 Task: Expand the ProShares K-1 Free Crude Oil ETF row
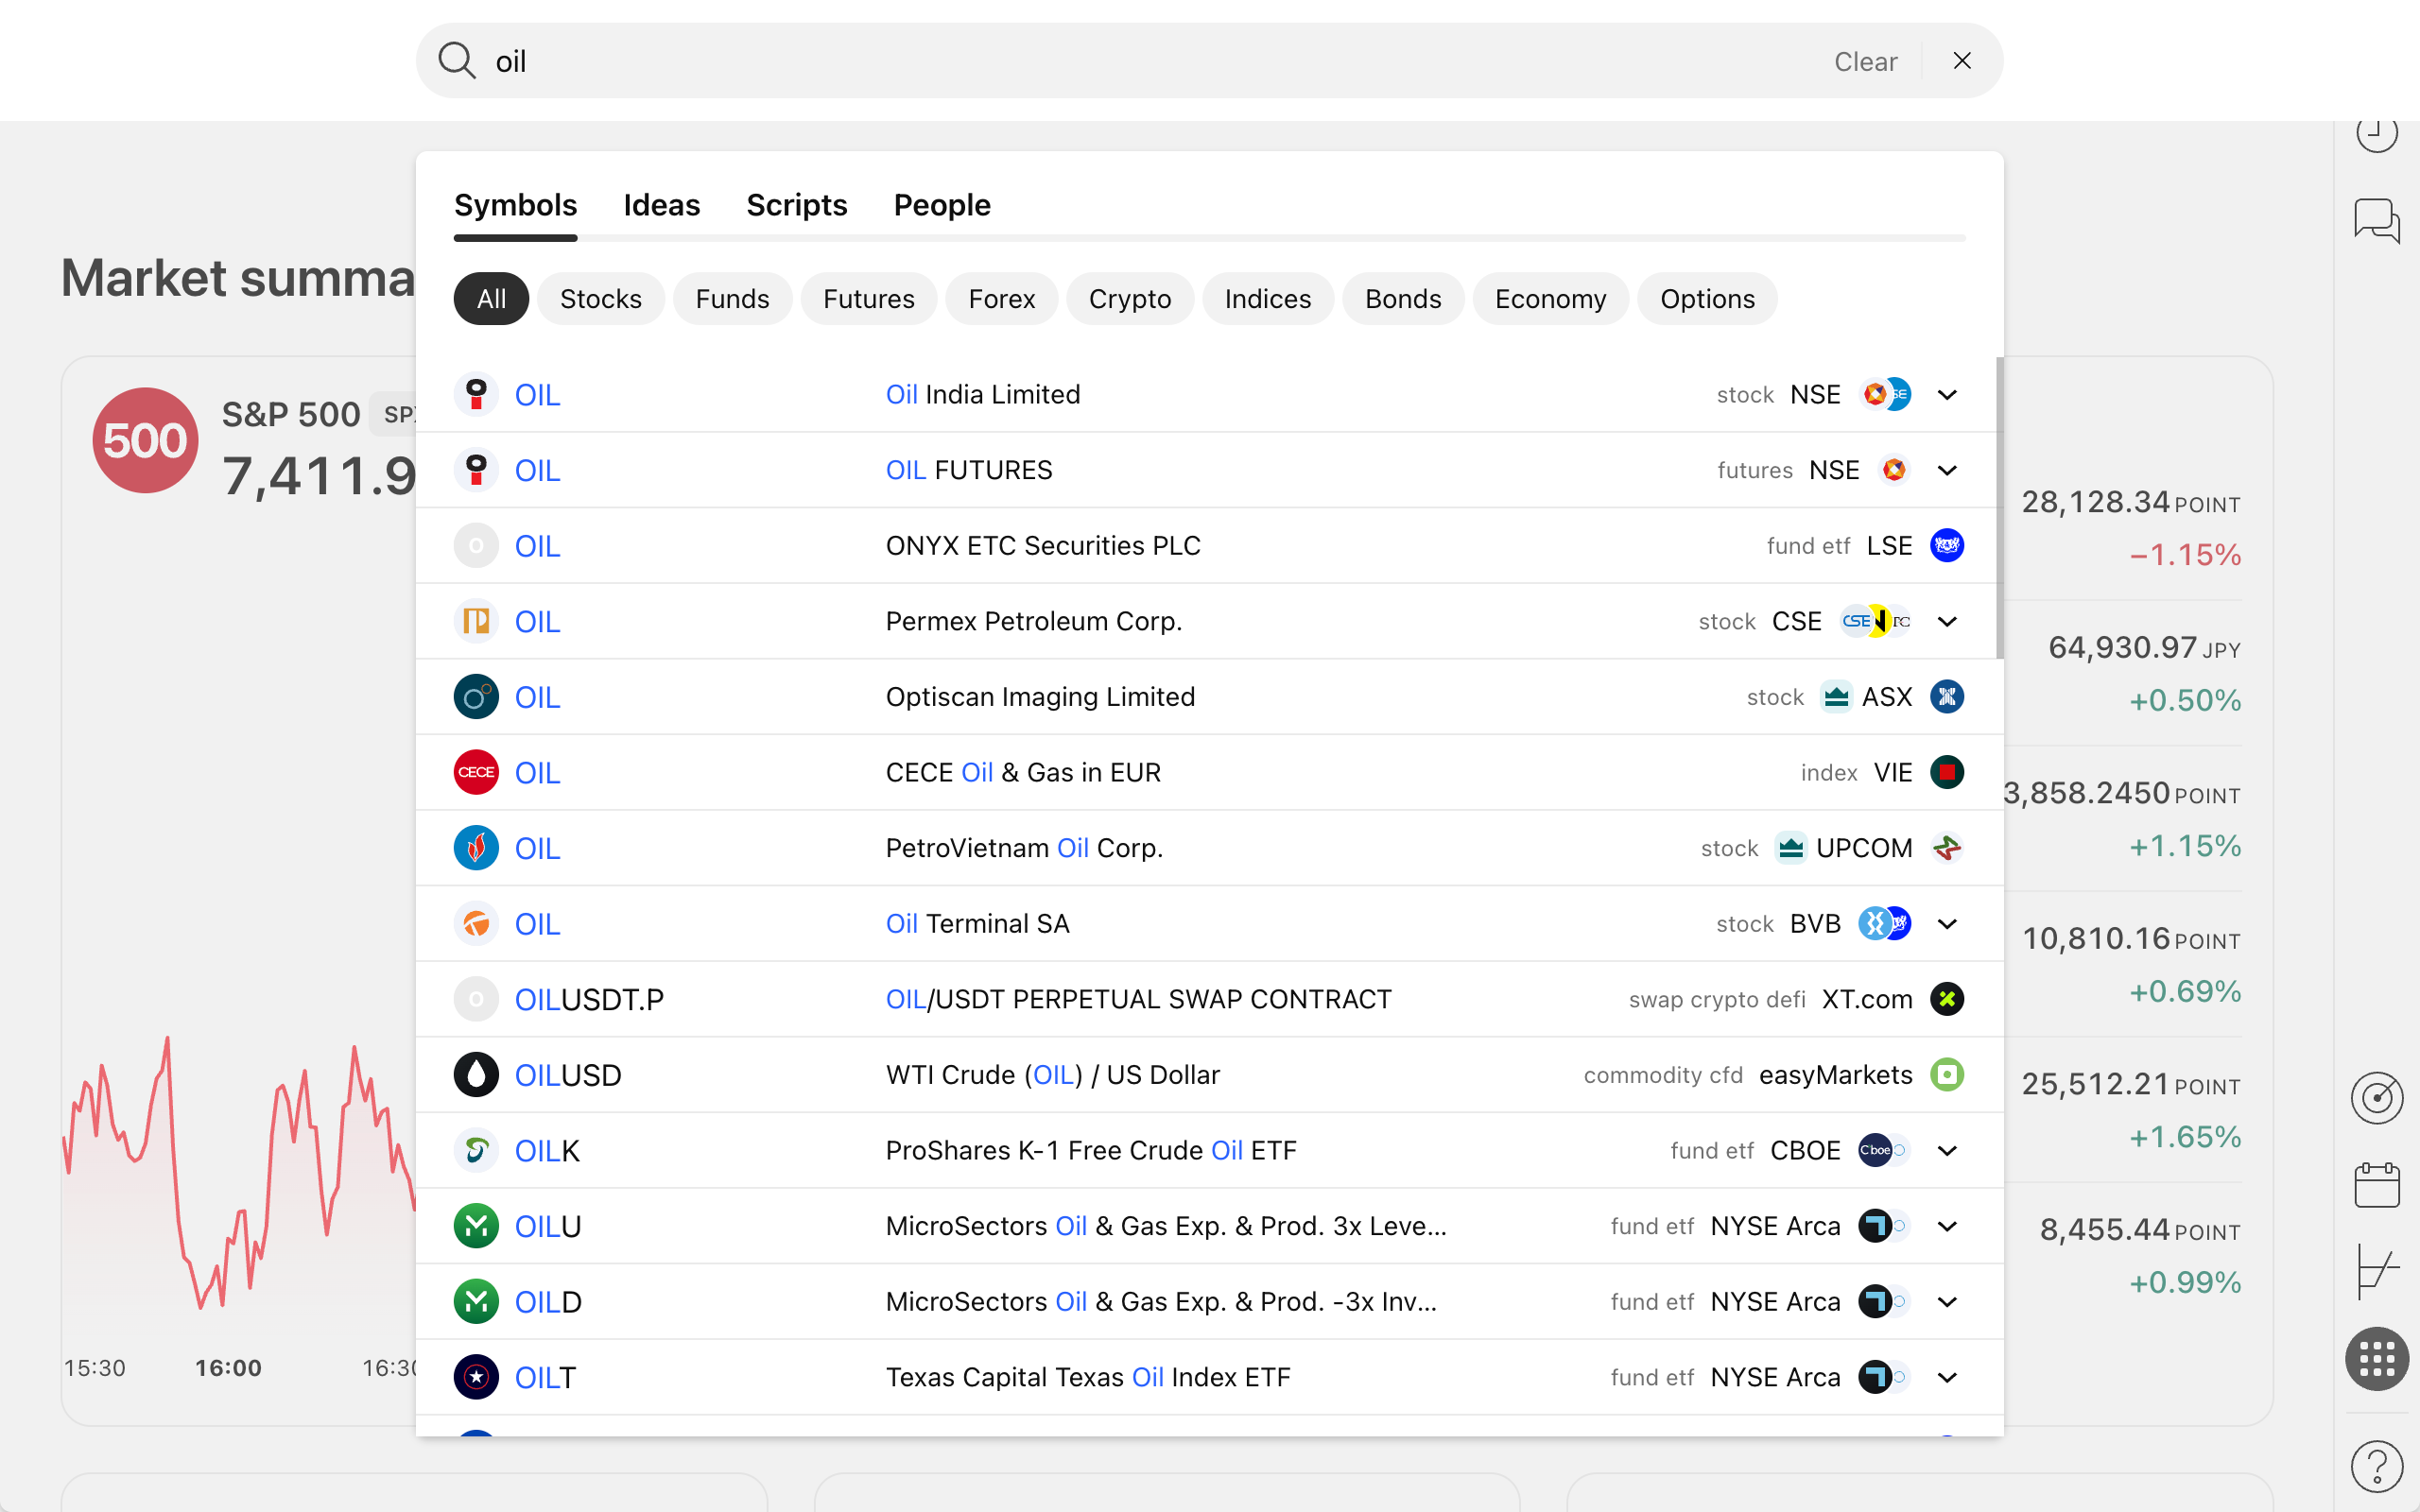(x=1947, y=1151)
